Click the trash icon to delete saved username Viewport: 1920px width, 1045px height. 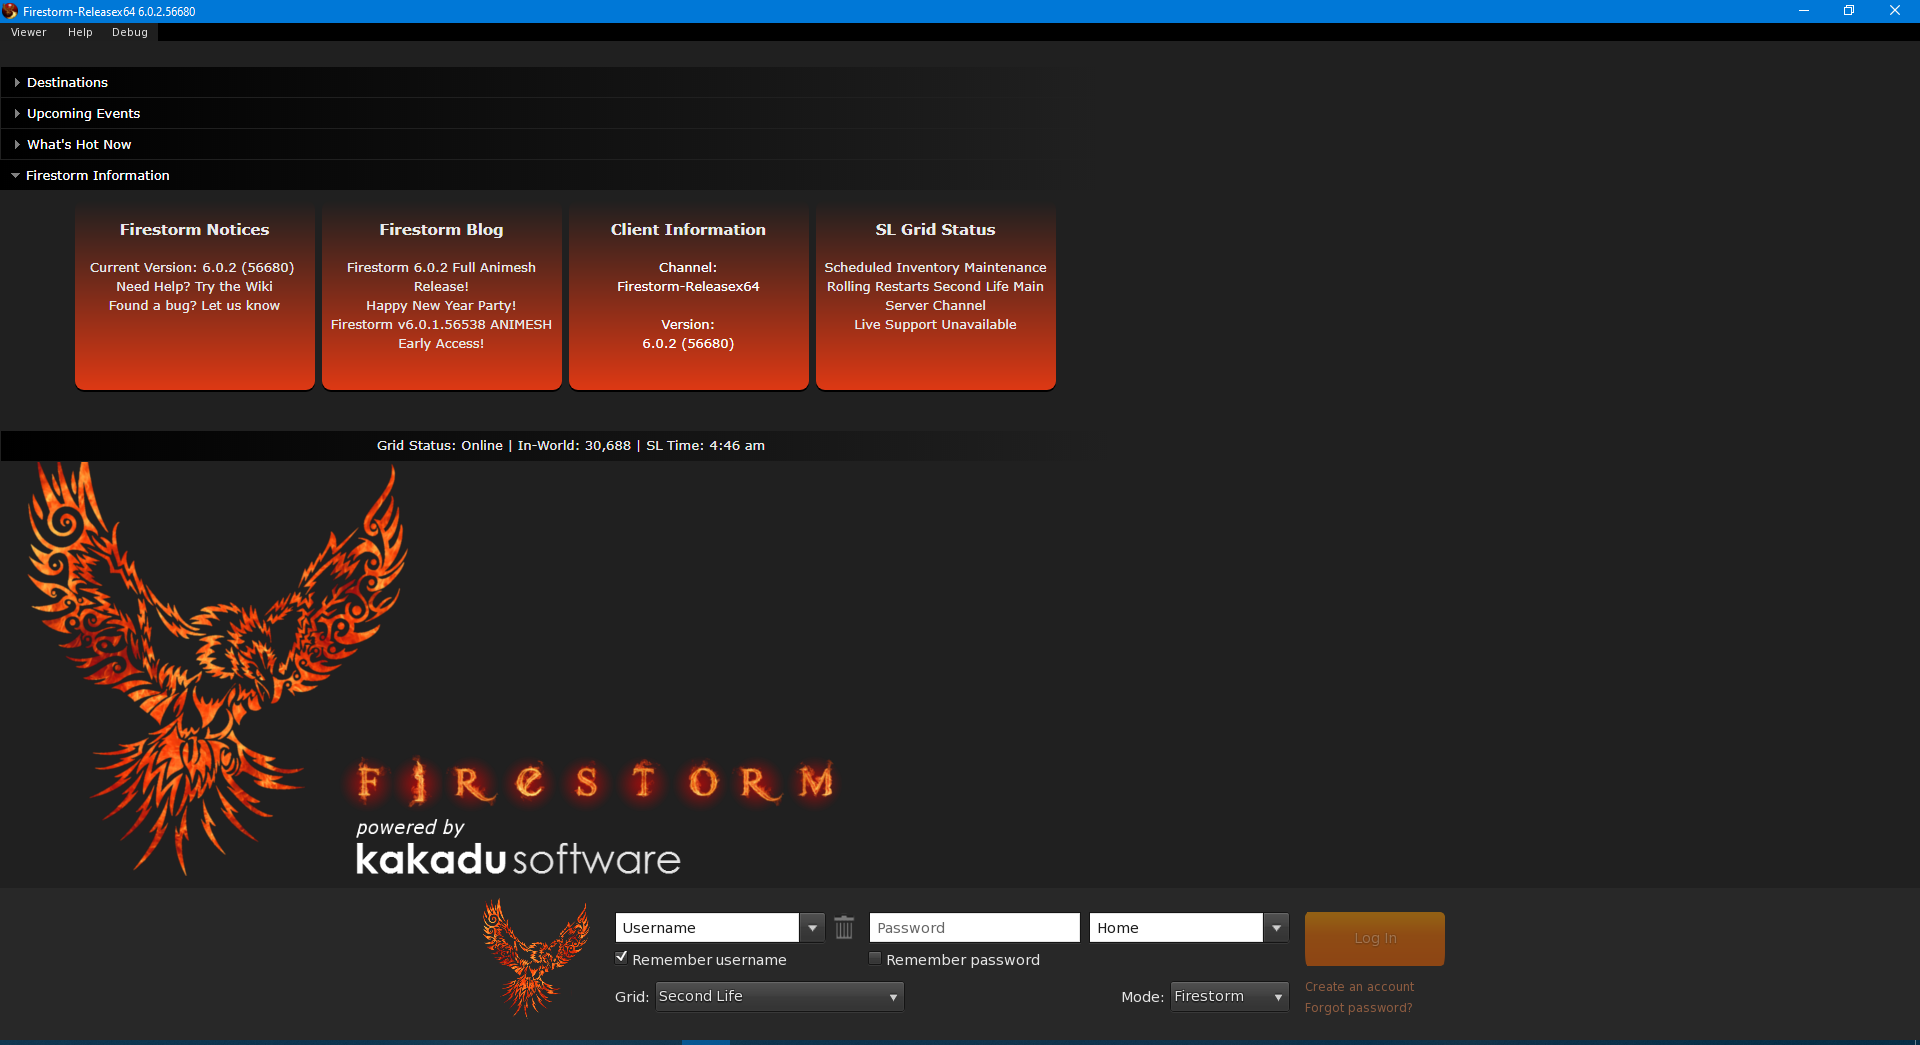click(x=844, y=928)
